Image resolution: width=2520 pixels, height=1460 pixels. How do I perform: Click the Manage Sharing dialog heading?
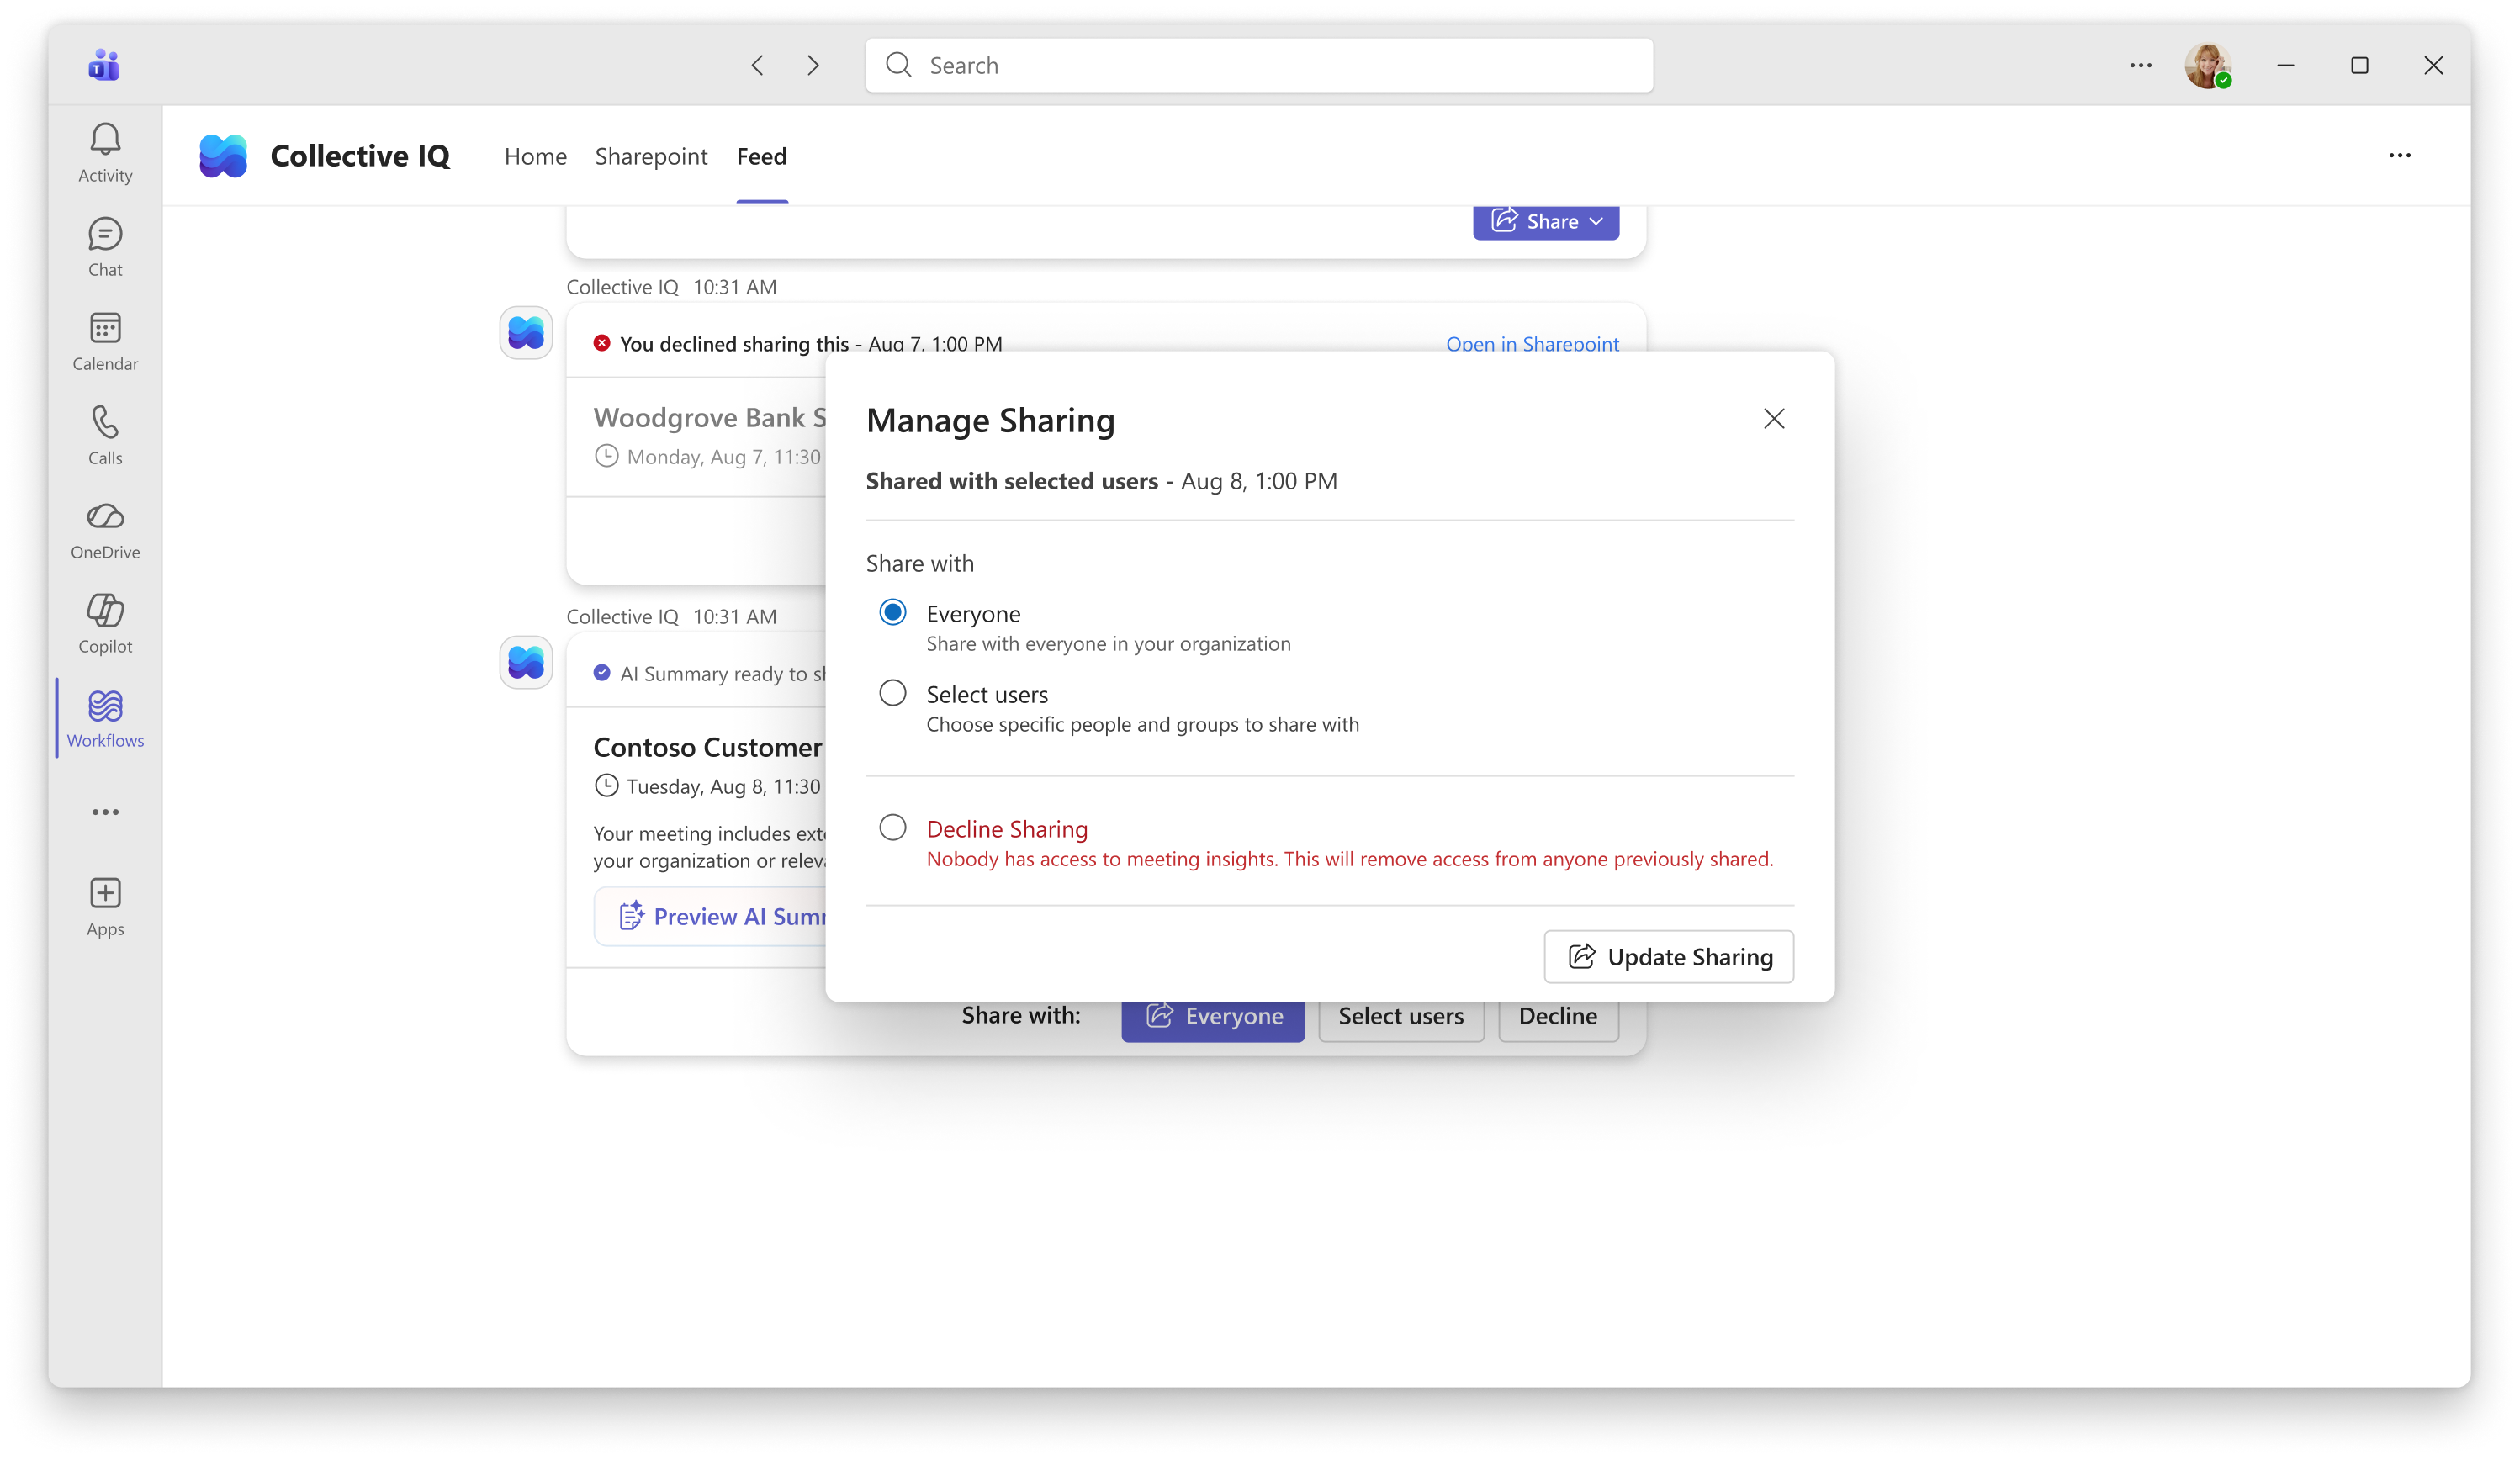coord(990,420)
